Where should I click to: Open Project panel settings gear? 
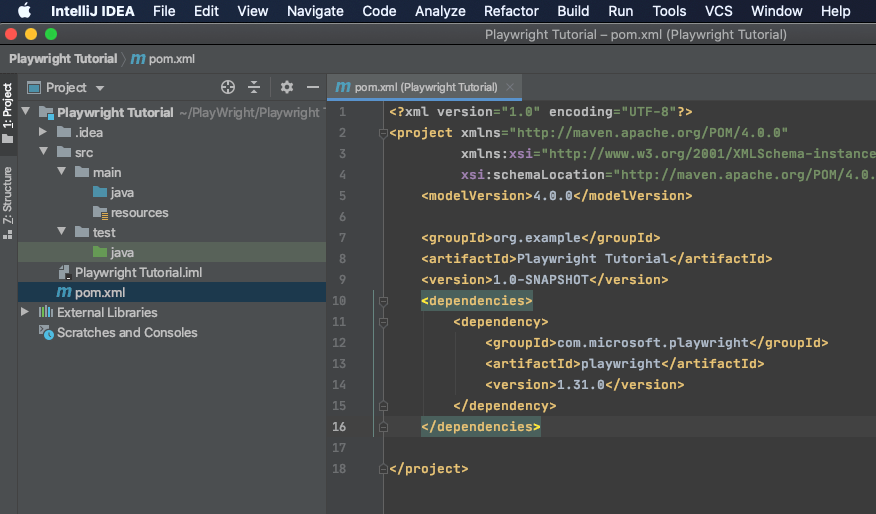287,87
